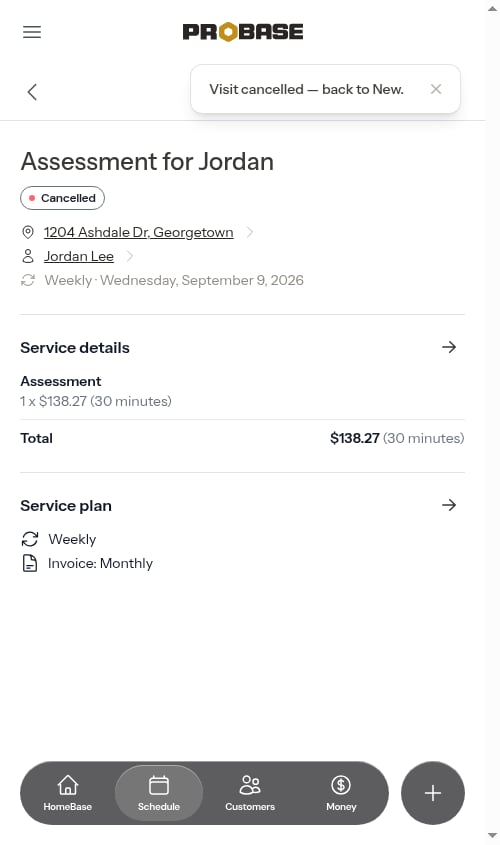Click the person icon beside Jordan Lee
Viewport: 500px width, 845px height.
(27, 256)
